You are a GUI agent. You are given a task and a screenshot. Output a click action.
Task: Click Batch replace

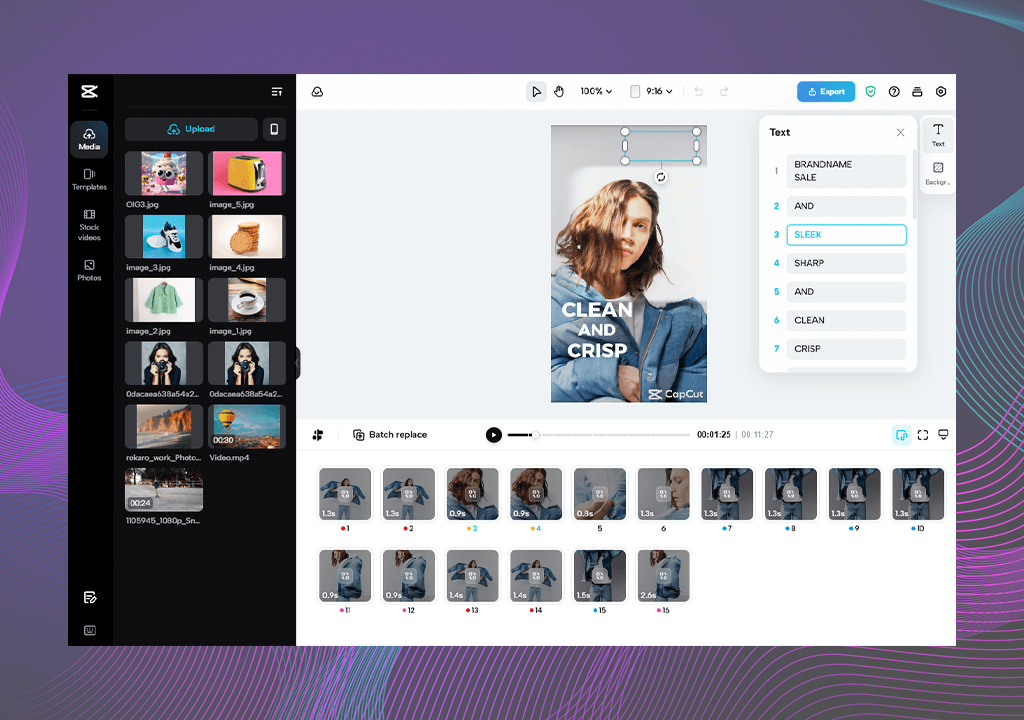(x=390, y=435)
